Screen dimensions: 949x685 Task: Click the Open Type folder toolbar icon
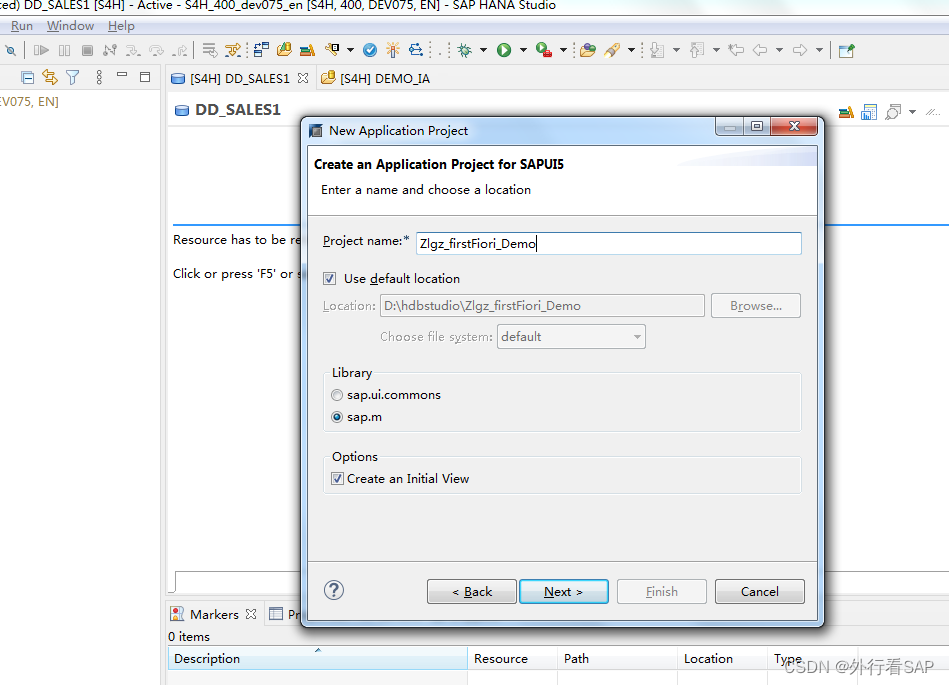[587, 50]
